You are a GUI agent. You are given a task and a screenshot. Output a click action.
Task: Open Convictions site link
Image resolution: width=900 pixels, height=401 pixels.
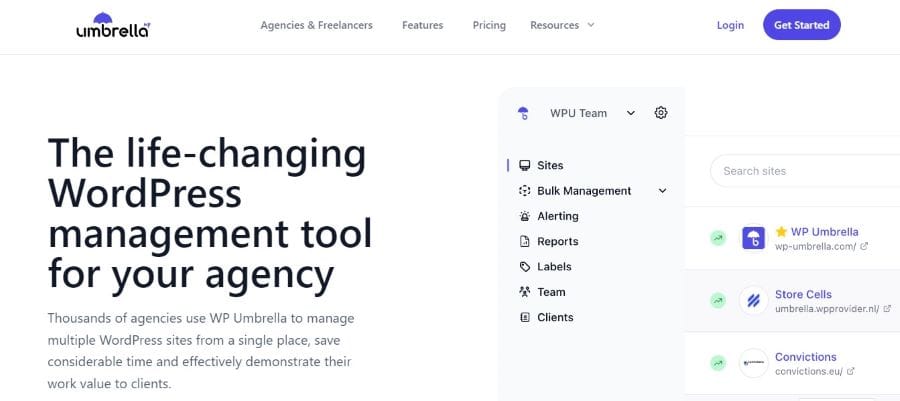pos(805,357)
